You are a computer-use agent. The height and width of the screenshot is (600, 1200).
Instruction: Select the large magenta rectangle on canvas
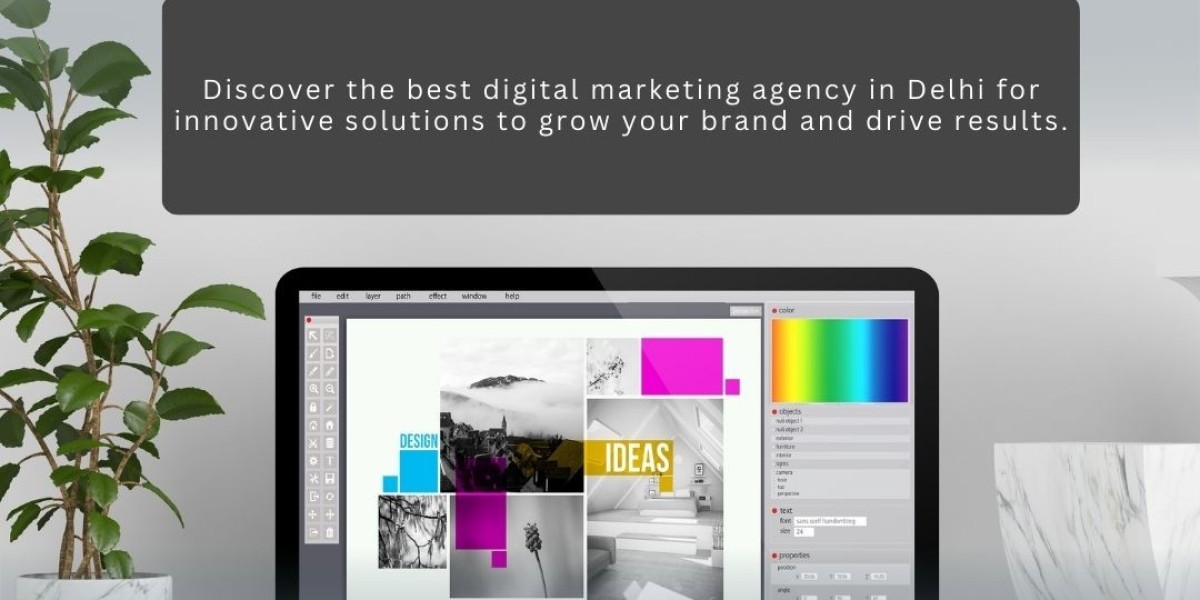point(682,366)
